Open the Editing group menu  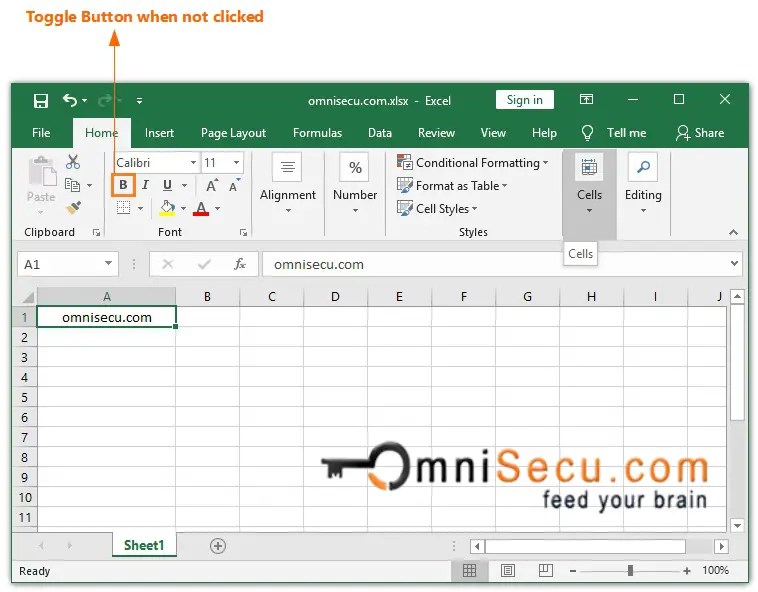click(x=643, y=184)
